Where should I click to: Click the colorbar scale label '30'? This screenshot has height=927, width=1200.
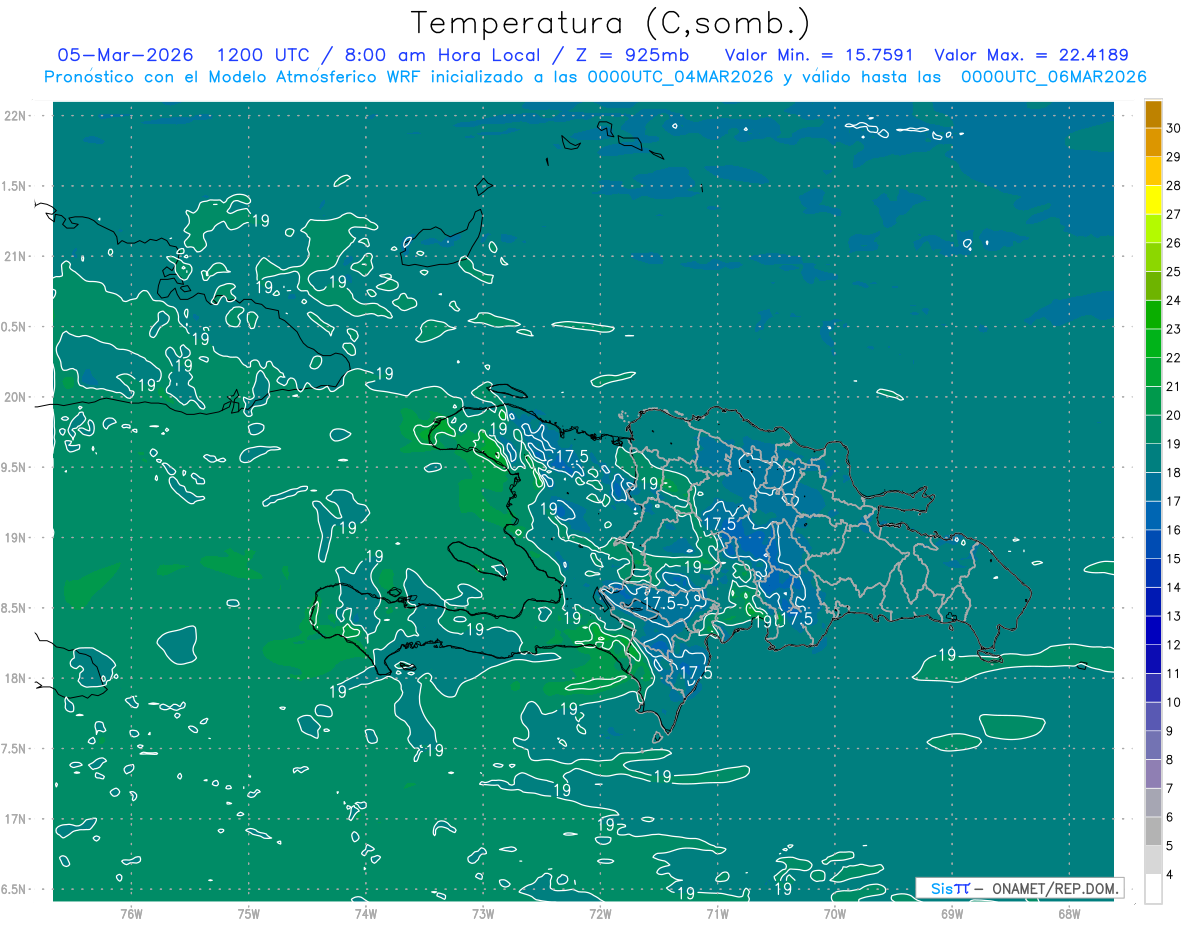pos(1174,127)
